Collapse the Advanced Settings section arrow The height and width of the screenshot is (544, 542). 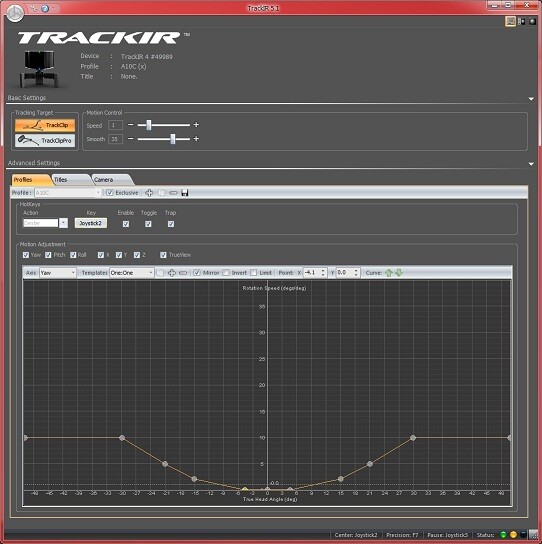(531, 164)
